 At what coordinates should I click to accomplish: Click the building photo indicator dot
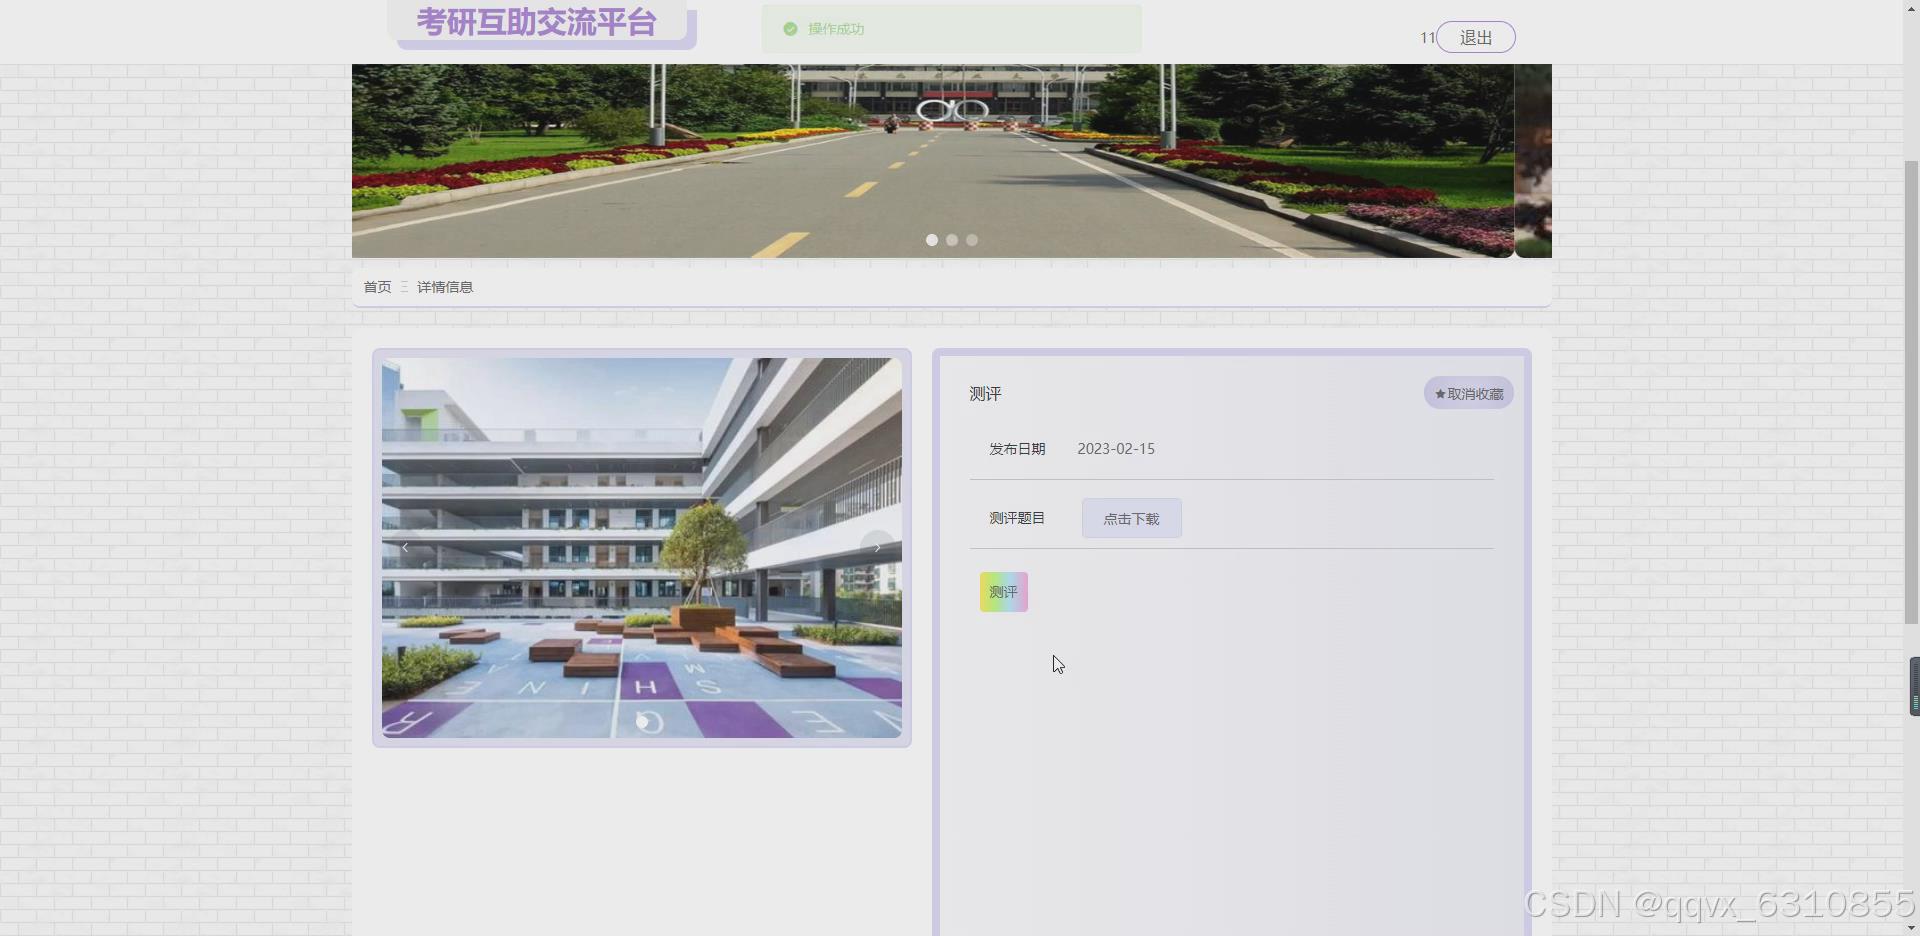click(x=642, y=721)
